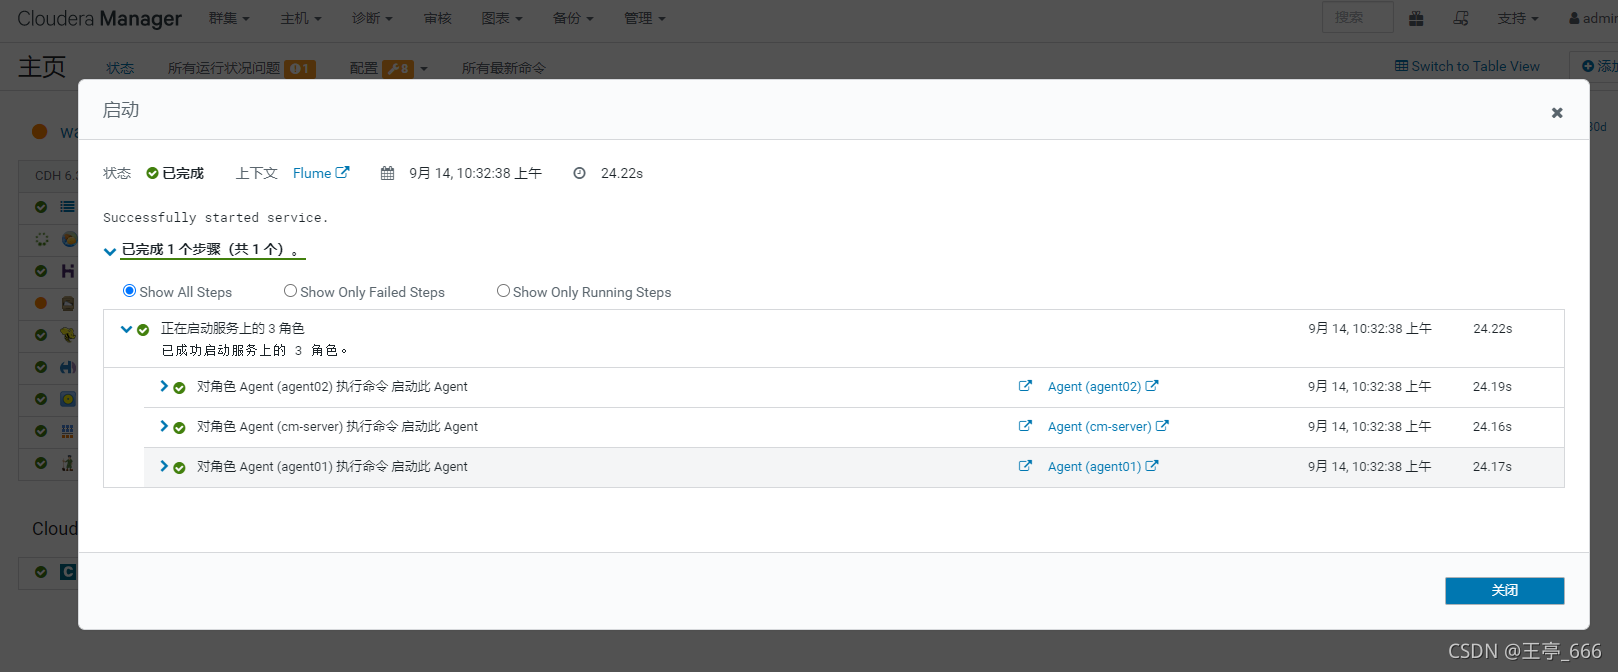The image size is (1618, 672).
Task: Open external link icon before Agent (agent01)
Action: click(1025, 466)
